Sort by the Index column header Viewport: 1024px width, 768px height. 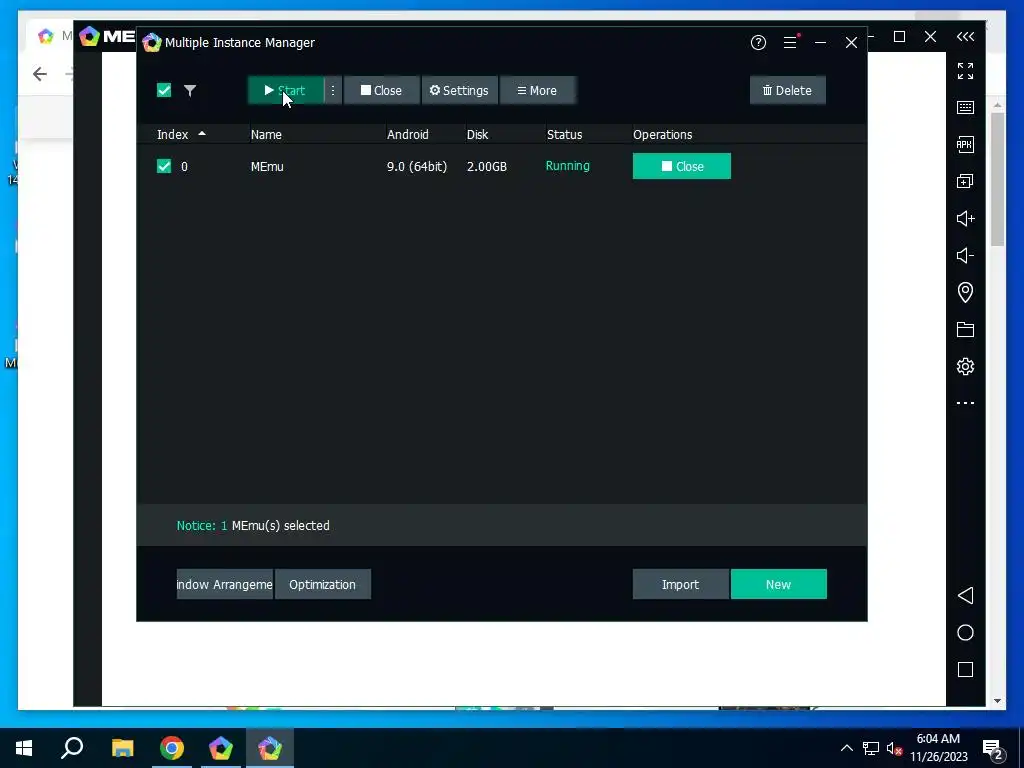coord(172,135)
